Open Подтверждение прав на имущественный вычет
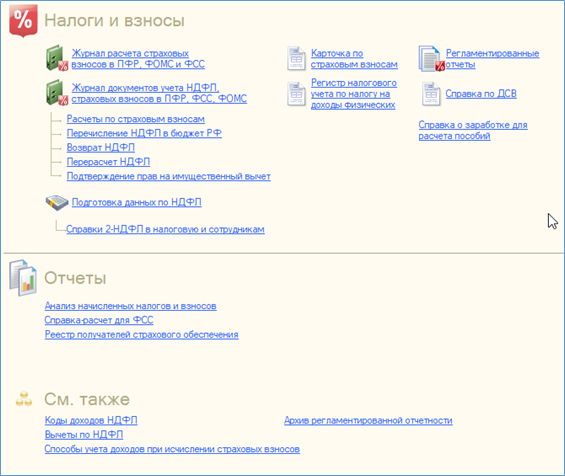Screen dimensions: 565x476 tap(169, 176)
